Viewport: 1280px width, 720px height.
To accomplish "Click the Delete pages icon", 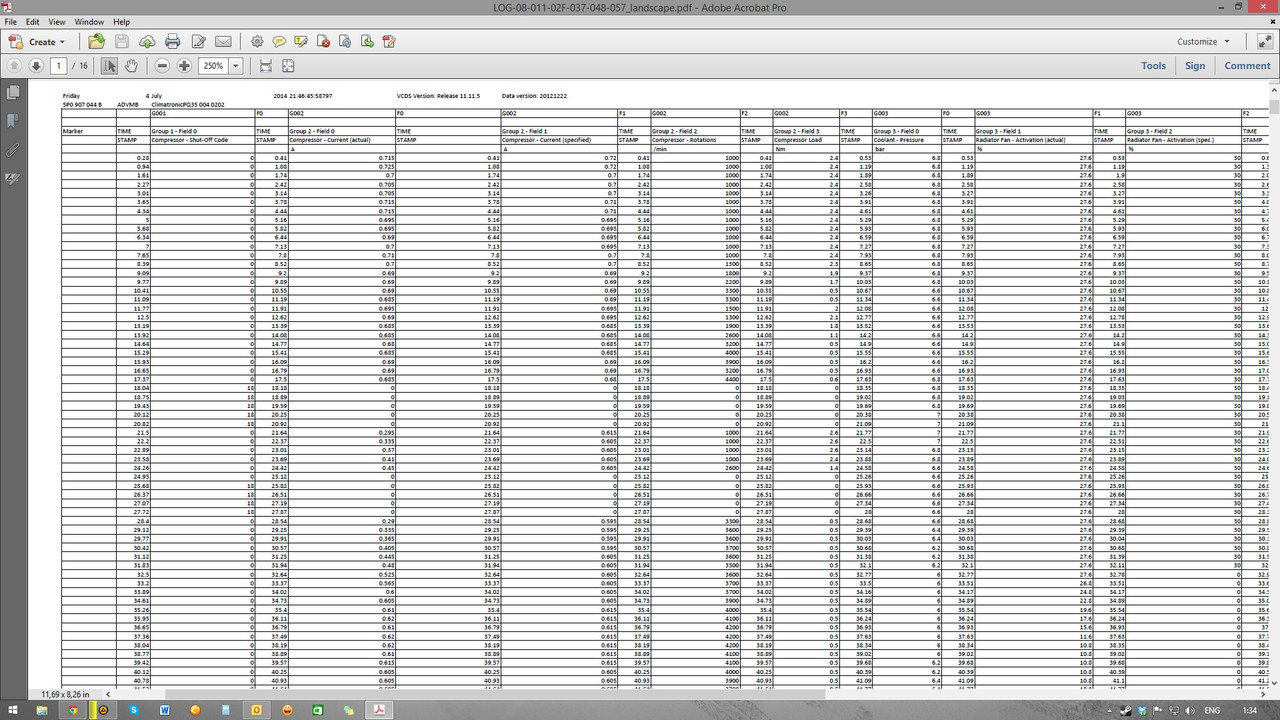I will [324, 42].
